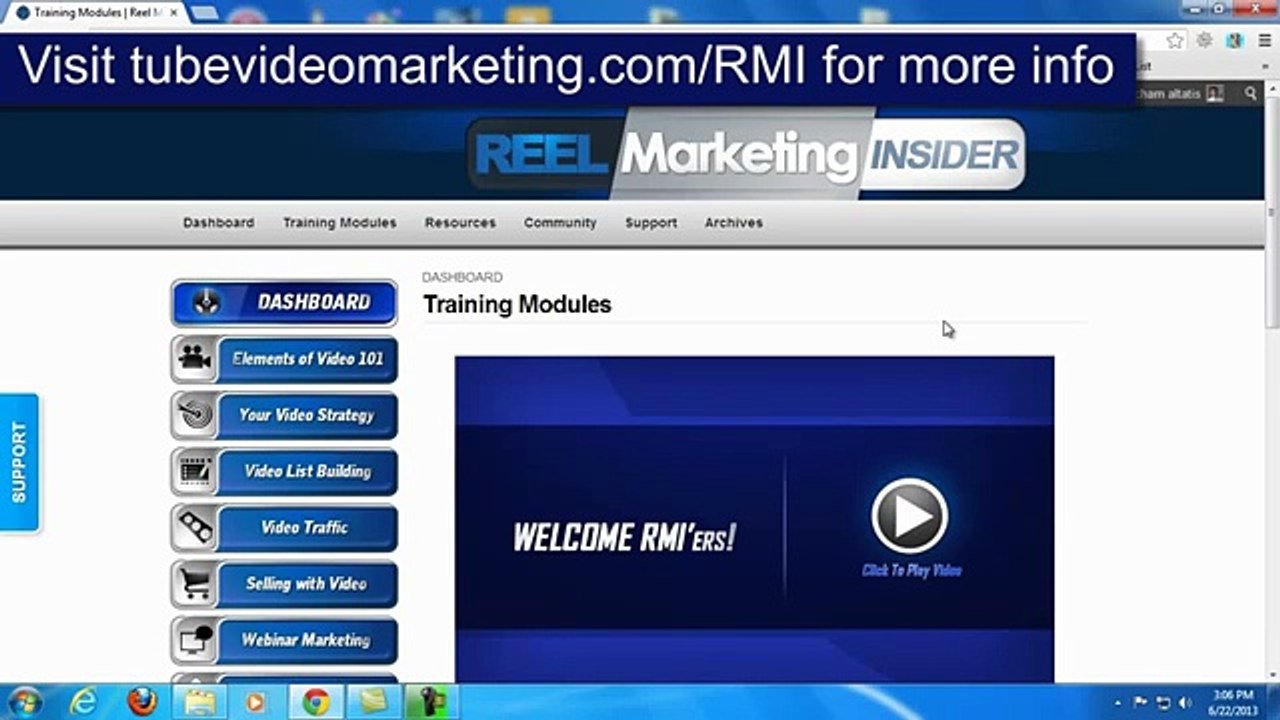The width and height of the screenshot is (1280, 720).
Task: Open the Sticky Notes taskbar icon
Action: point(374,702)
